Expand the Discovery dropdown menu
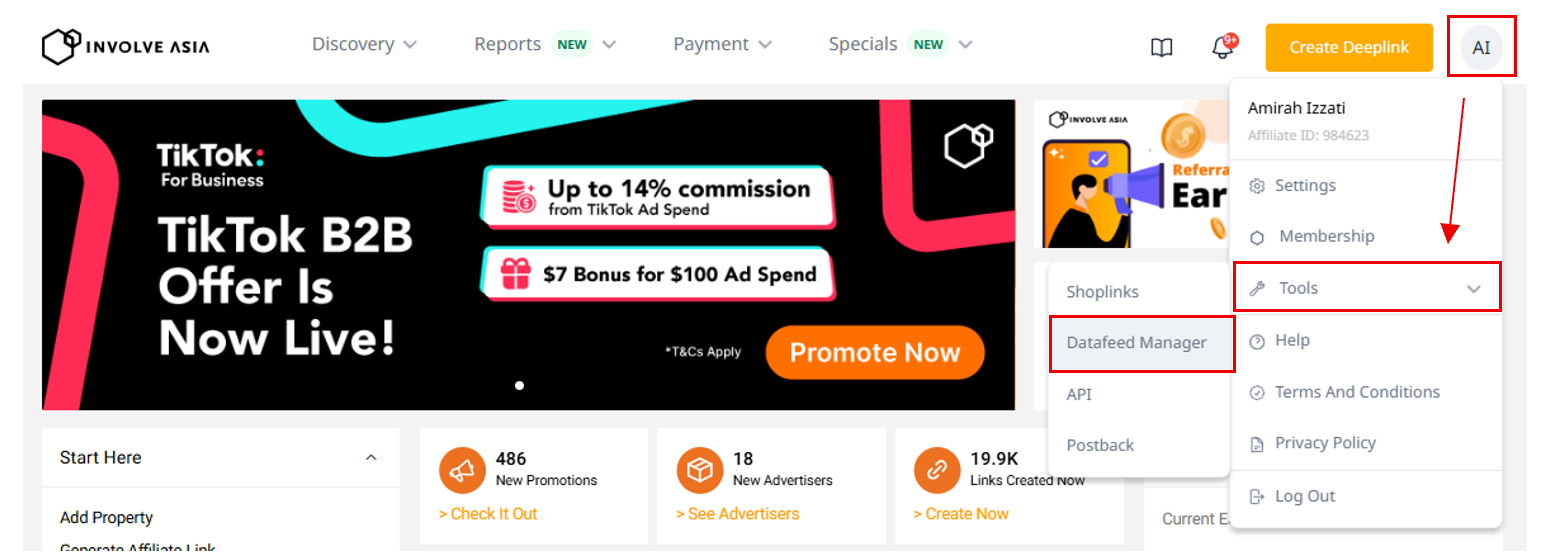The width and height of the screenshot is (1544, 559). (364, 45)
